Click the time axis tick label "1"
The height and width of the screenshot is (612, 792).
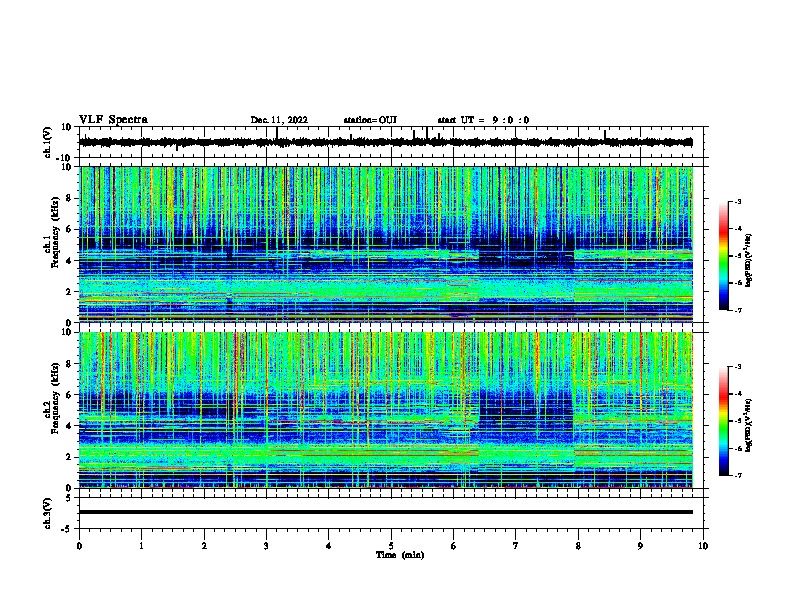coord(142,546)
